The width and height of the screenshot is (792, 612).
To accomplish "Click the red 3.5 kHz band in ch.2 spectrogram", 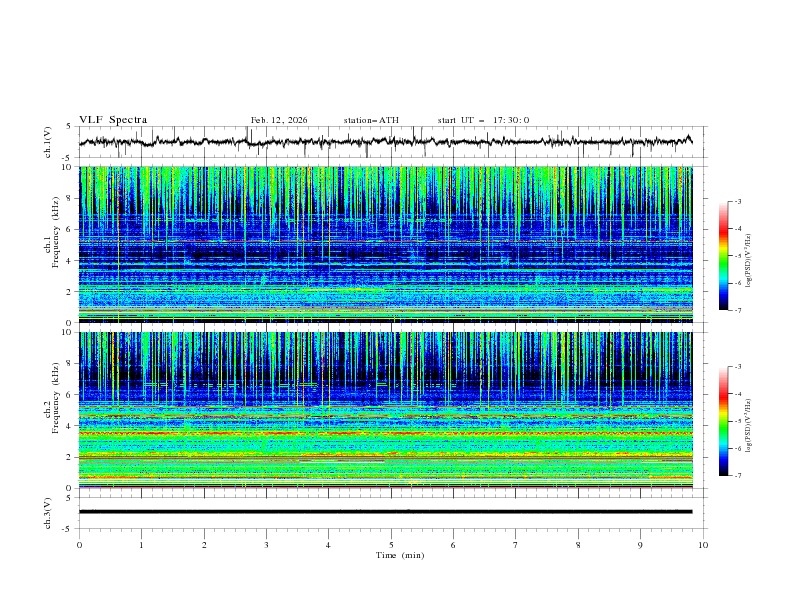I will (386, 433).
